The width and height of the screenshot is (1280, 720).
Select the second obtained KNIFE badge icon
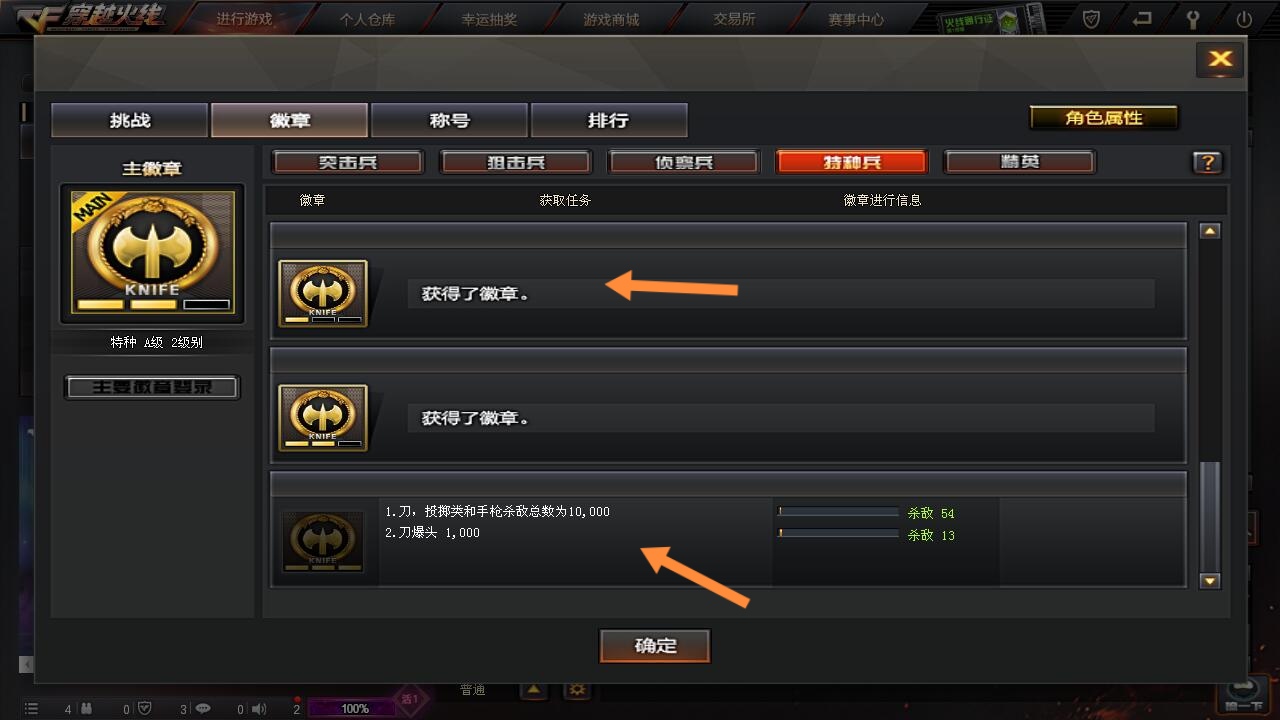pos(323,417)
